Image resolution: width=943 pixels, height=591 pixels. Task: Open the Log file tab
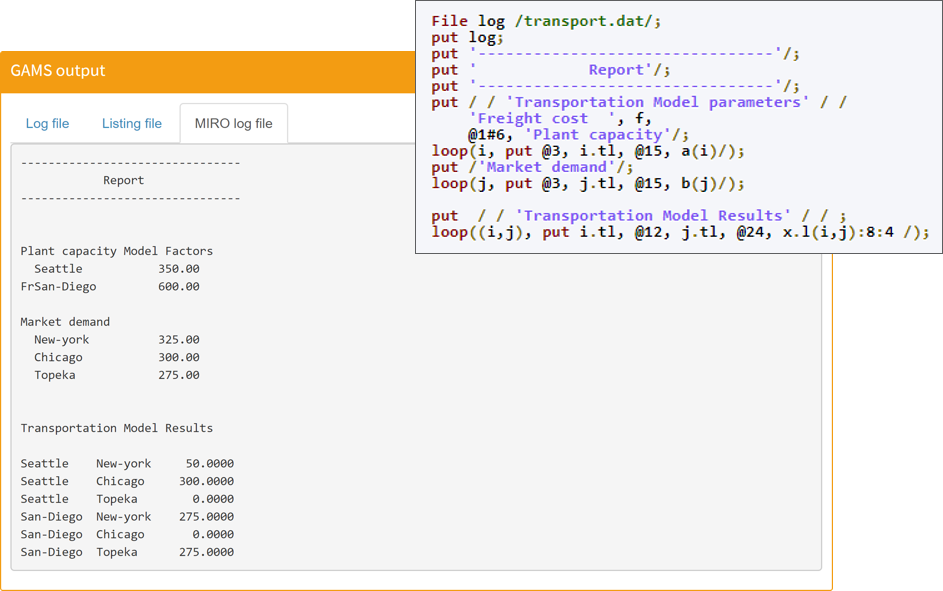47,124
